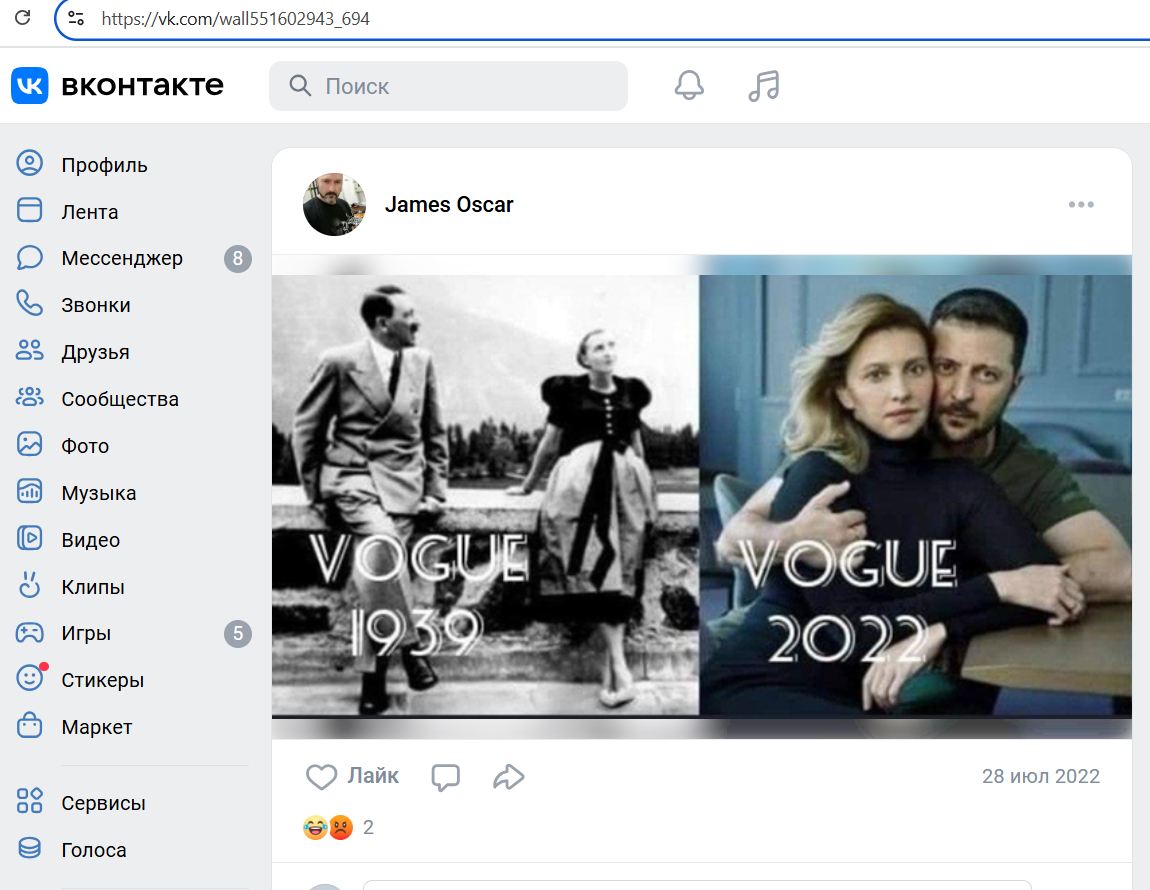The width and height of the screenshot is (1150, 890).
Task: Open the Стикеры smiley icon
Action: [x=30, y=679]
